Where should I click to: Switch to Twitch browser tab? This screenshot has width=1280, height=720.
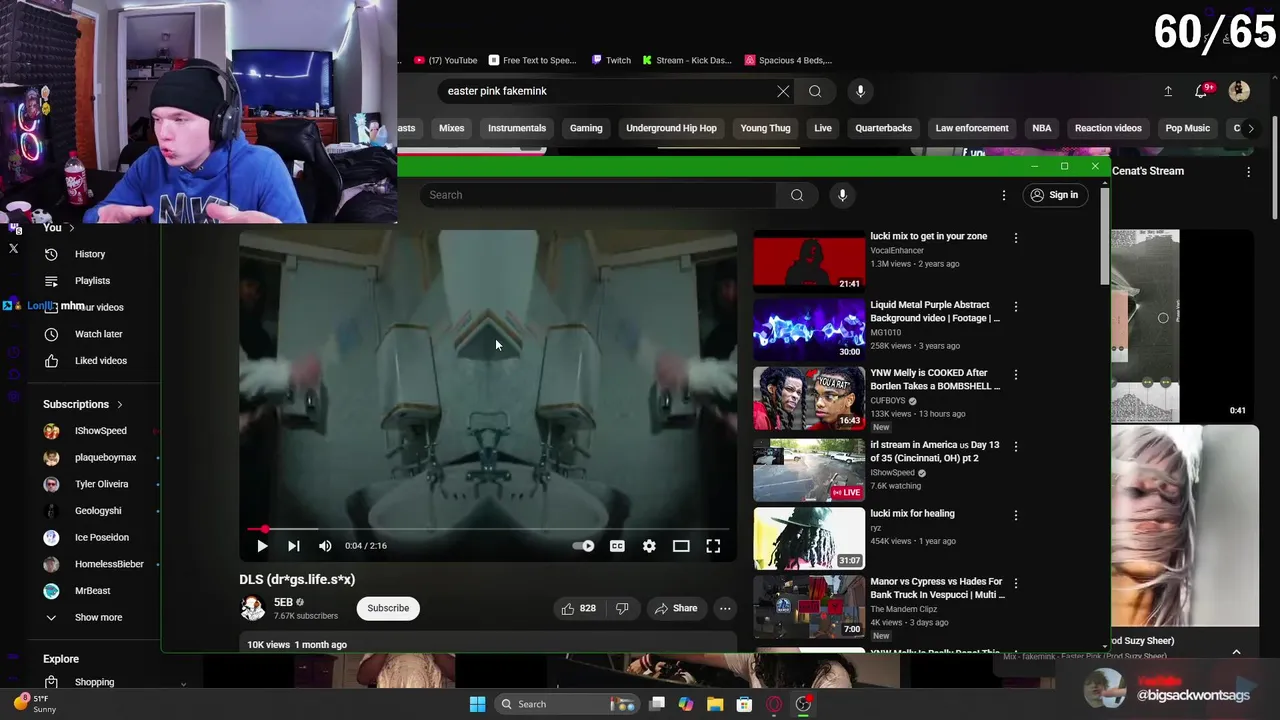(611, 60)
